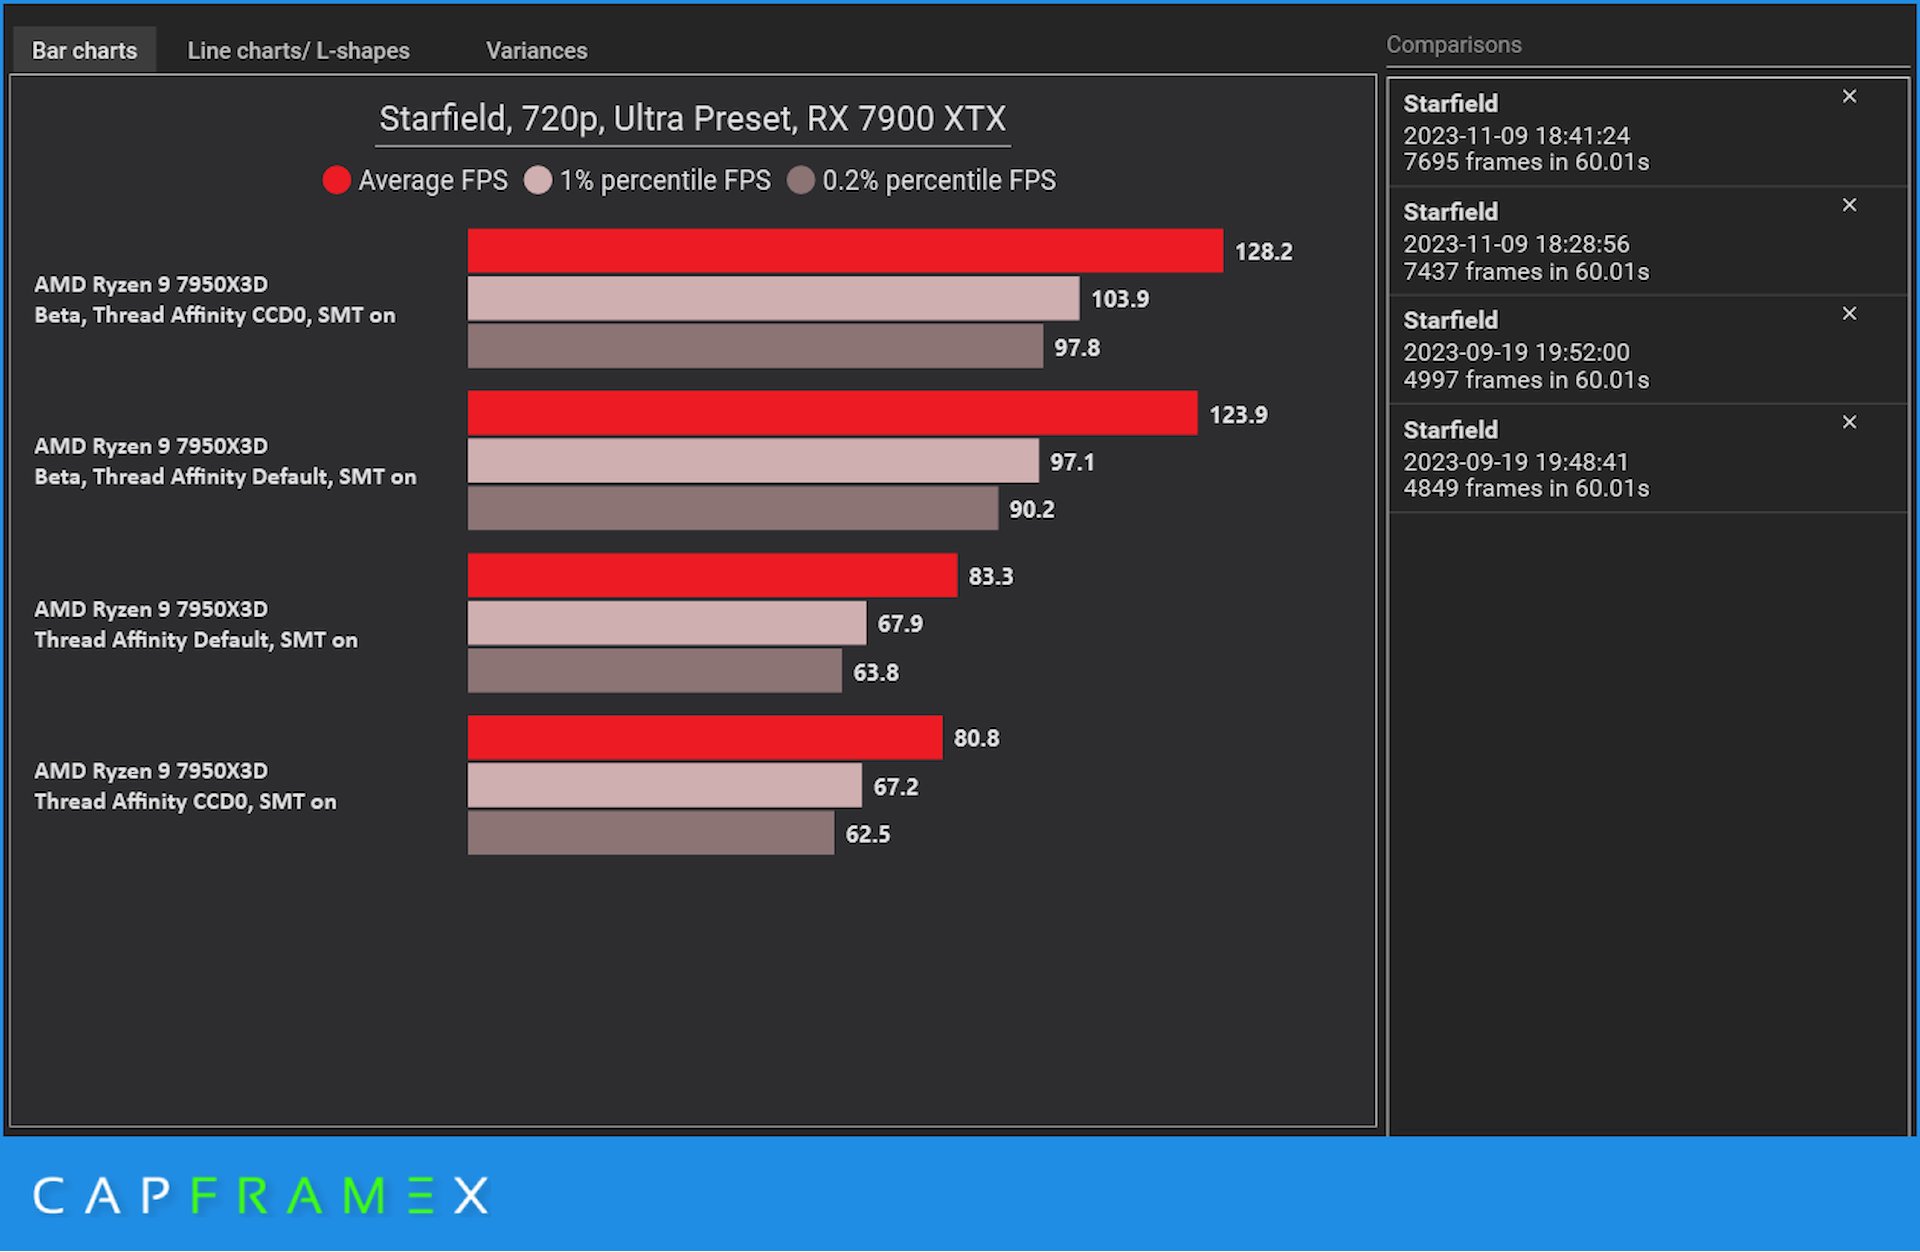The height and width of the screenshot is (1252, 1920).
Task: Click the 123.9 average FPS bar
Action: 832,413
